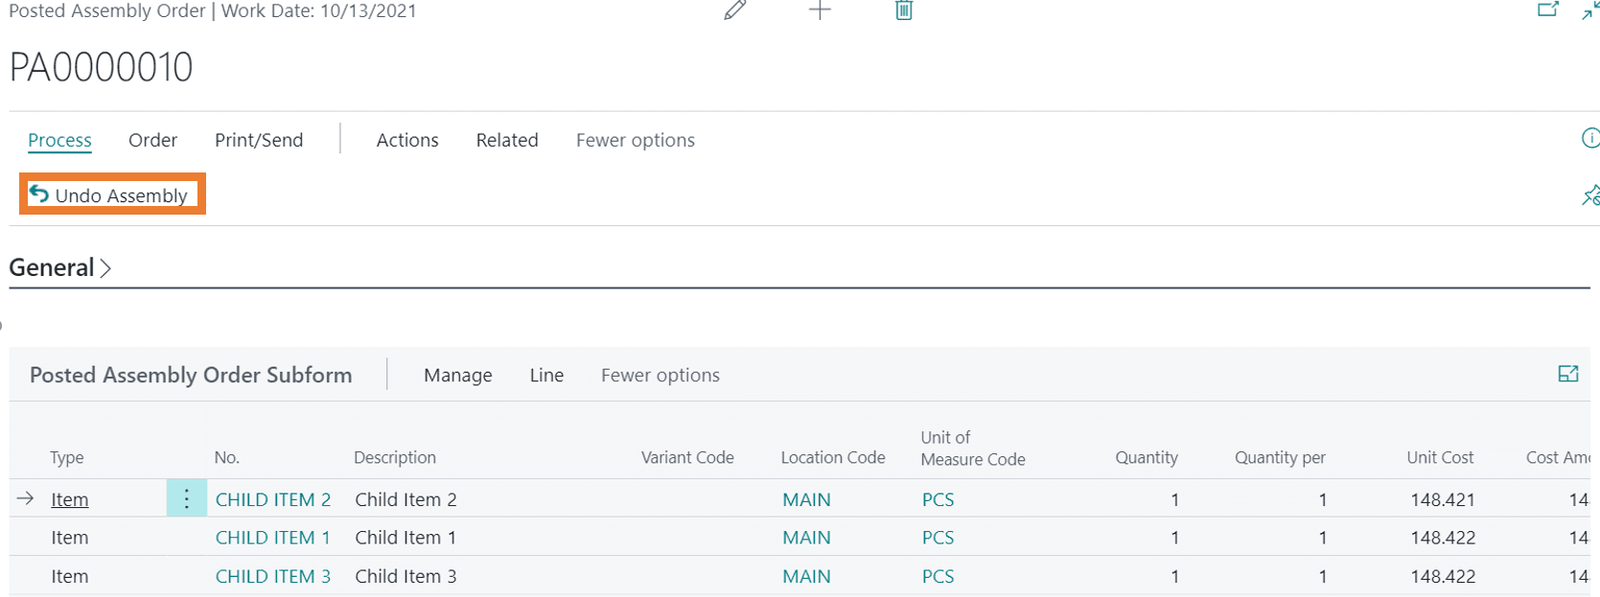Expand the subform to full screen icon
The height and width of the screenshot is (597, 1600).
pyautogui.click(x=1568, y=374)
